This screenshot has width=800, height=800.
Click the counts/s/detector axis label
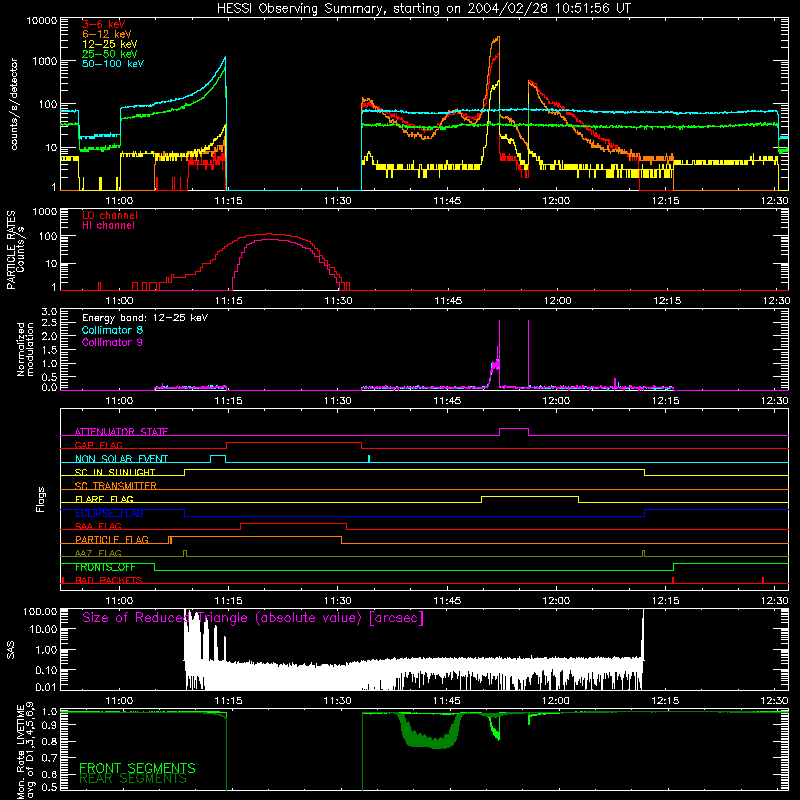14,104
